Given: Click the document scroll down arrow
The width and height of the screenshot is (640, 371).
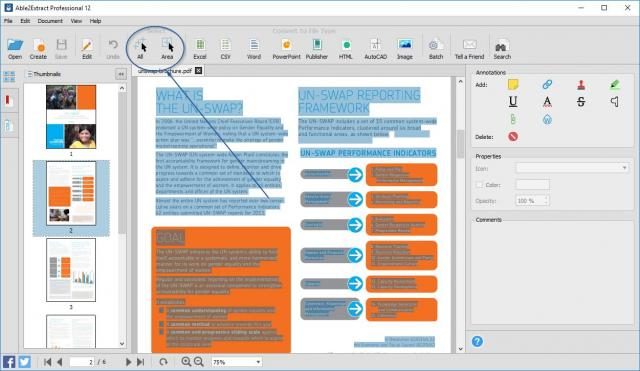Looking at the screenshot, I should point(460,349).
